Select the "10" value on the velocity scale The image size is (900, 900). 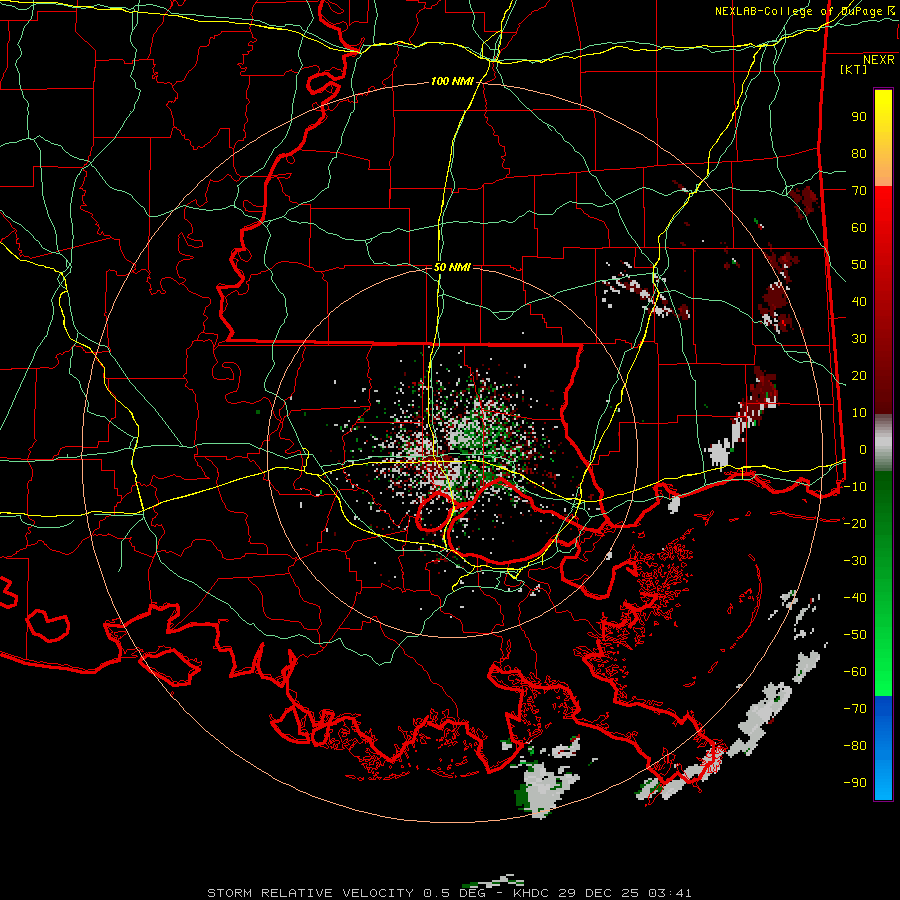(859, 413)
